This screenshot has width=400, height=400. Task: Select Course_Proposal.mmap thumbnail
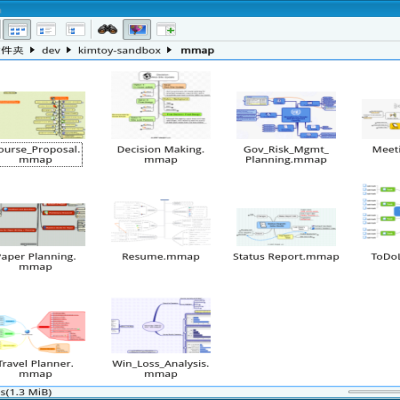point(42,115)
